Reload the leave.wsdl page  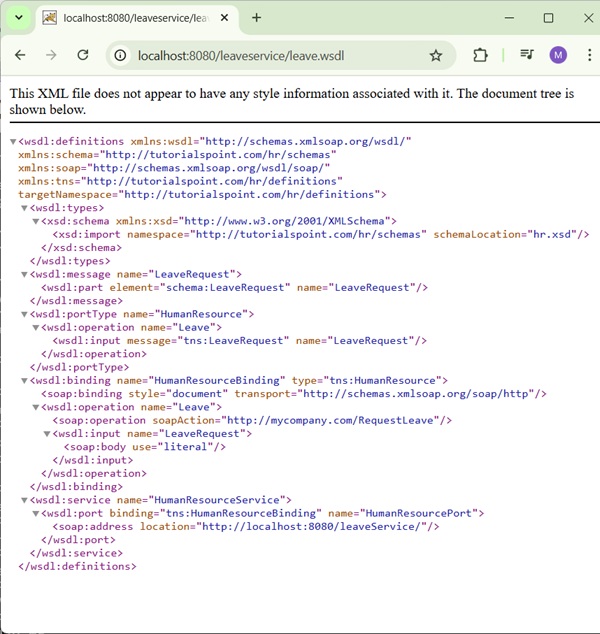coord(82,55)
